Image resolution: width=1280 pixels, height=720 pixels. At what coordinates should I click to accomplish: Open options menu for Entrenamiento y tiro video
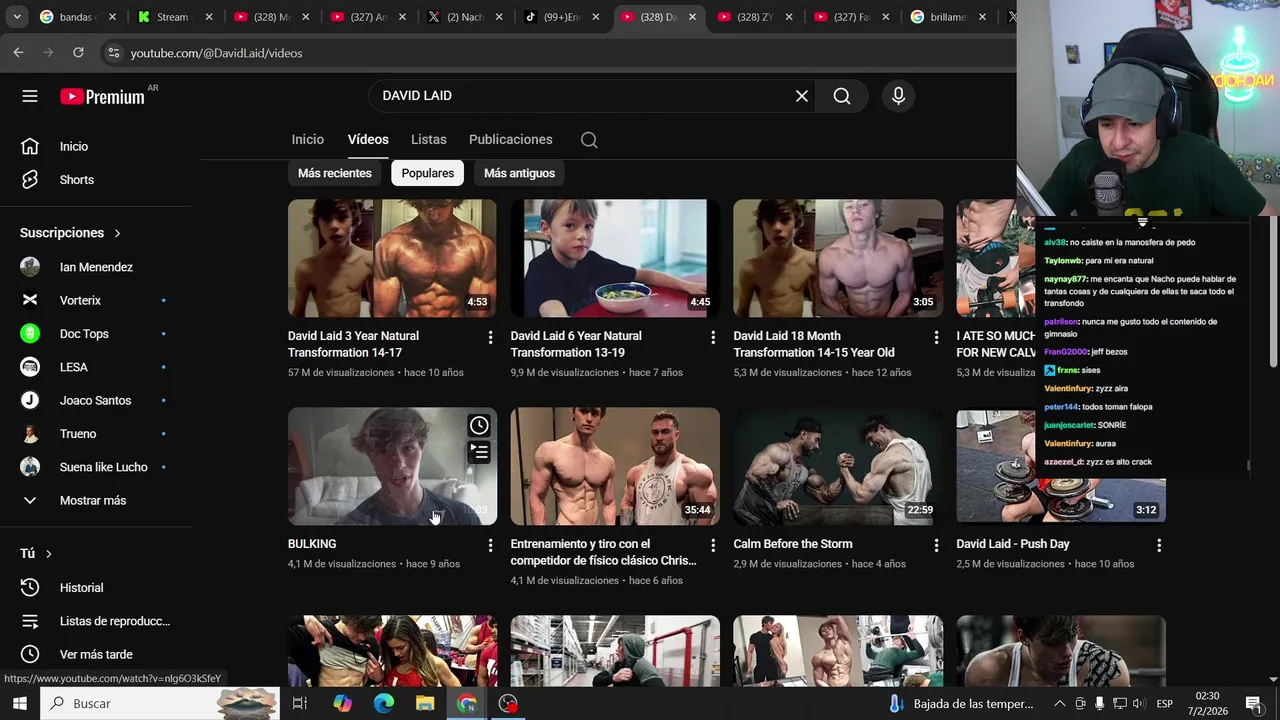pos(713,545)
